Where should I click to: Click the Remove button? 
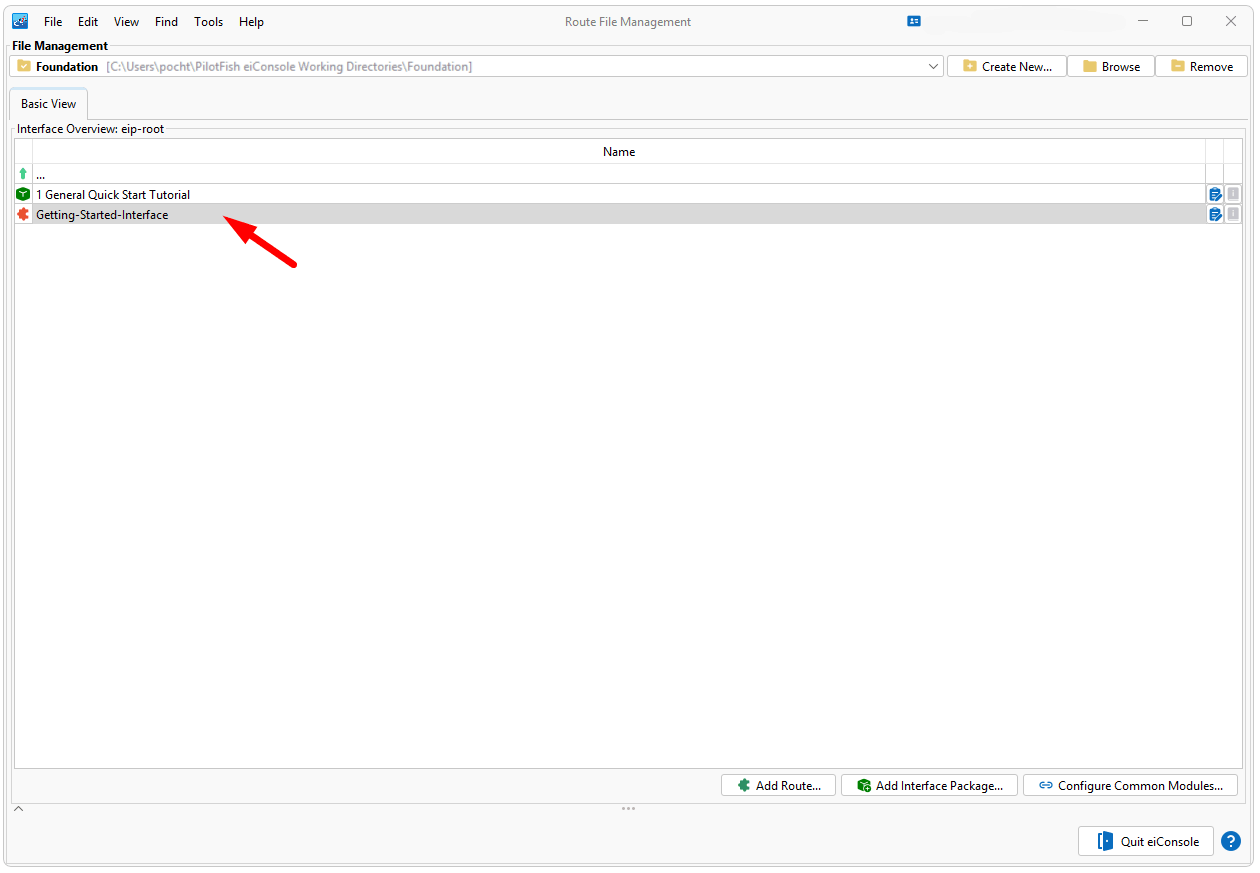tap(1202, 66)
